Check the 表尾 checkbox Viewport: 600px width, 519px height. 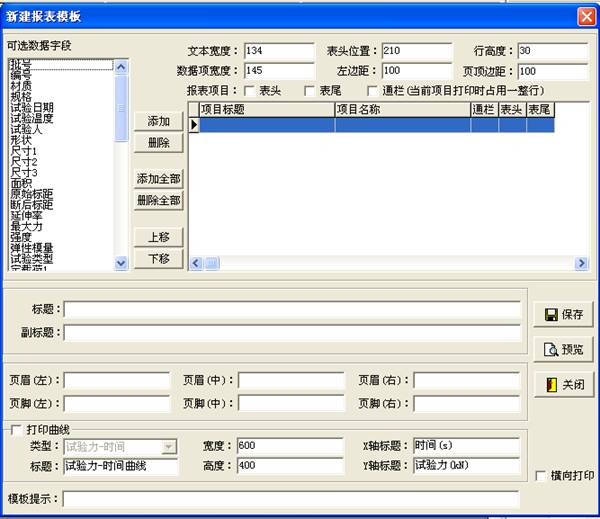point(309,91)
